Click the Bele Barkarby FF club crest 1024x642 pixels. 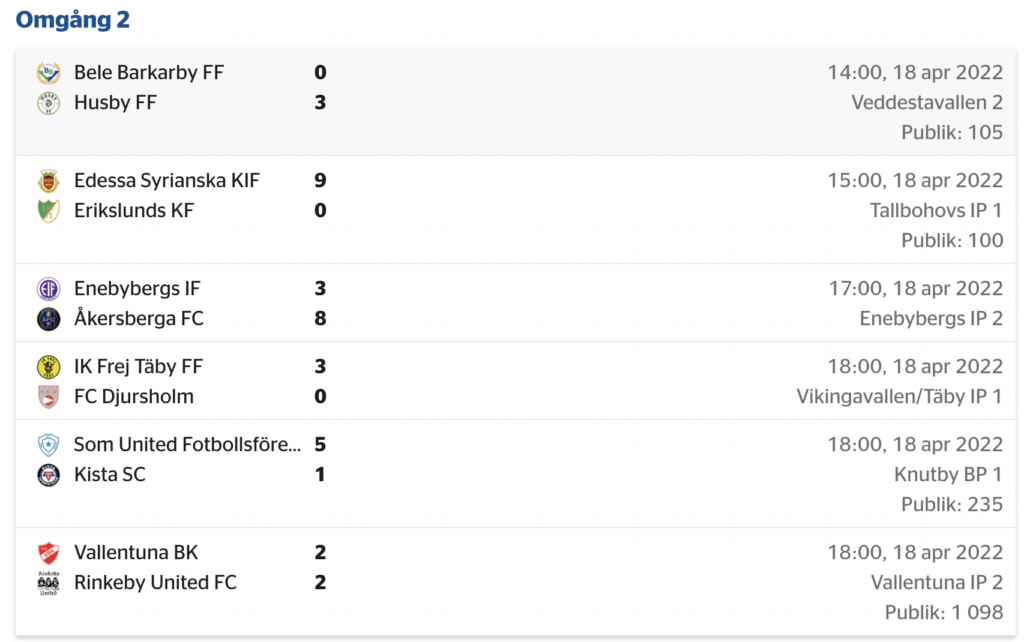[x=48, y=72]
